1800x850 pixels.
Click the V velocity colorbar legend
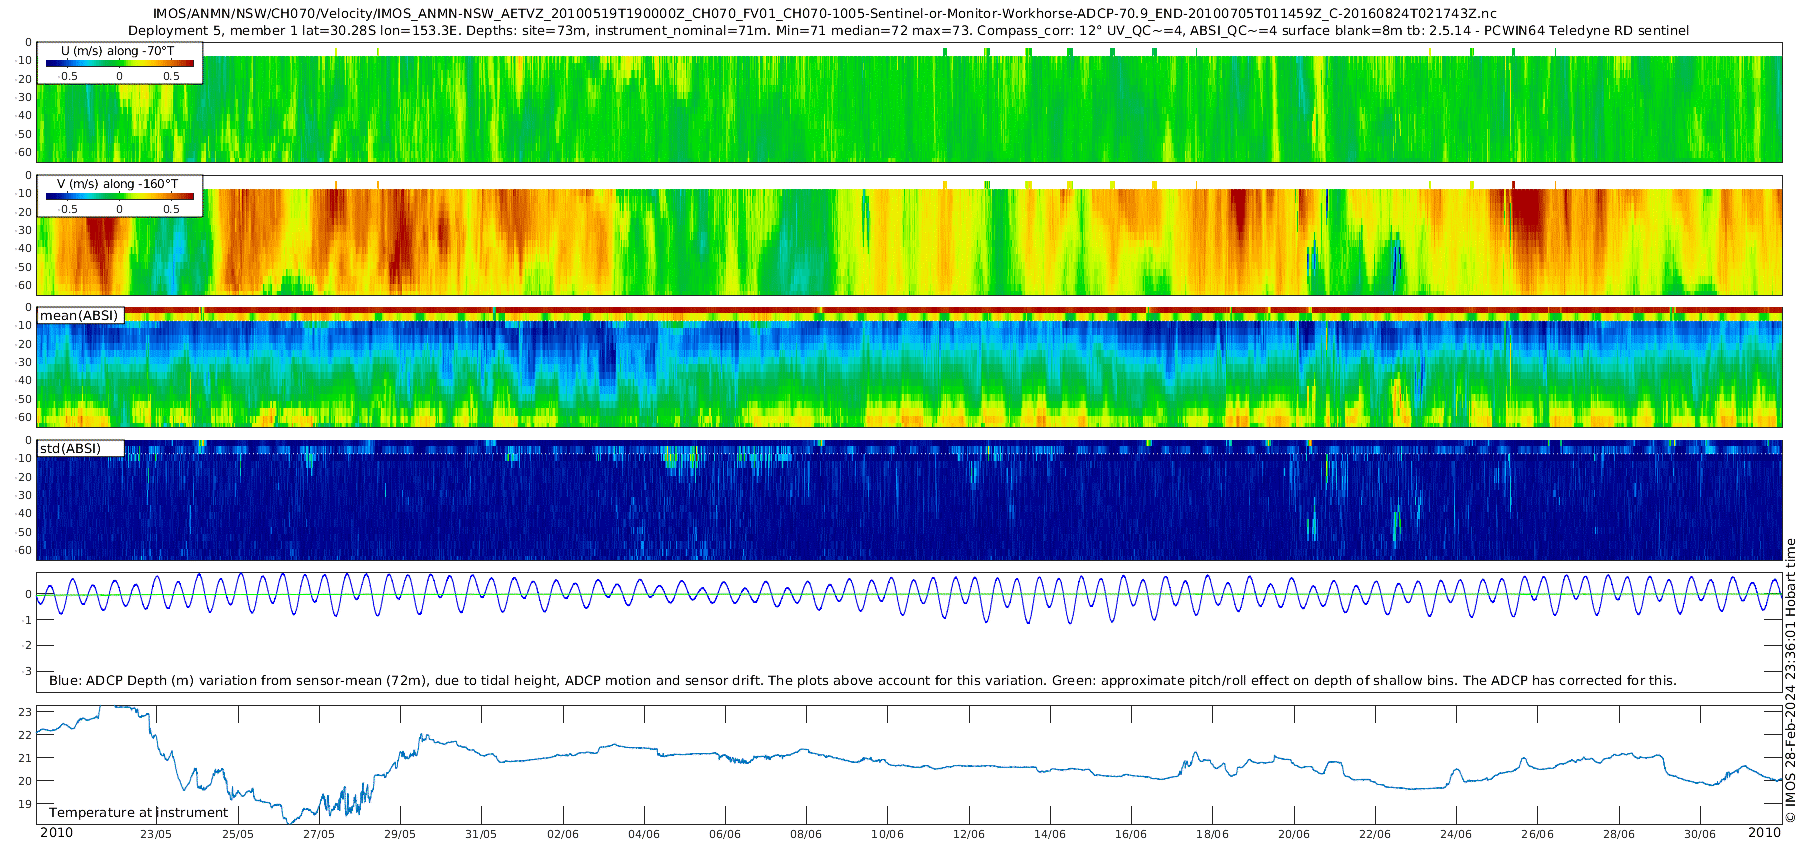(x=120, y=196)
